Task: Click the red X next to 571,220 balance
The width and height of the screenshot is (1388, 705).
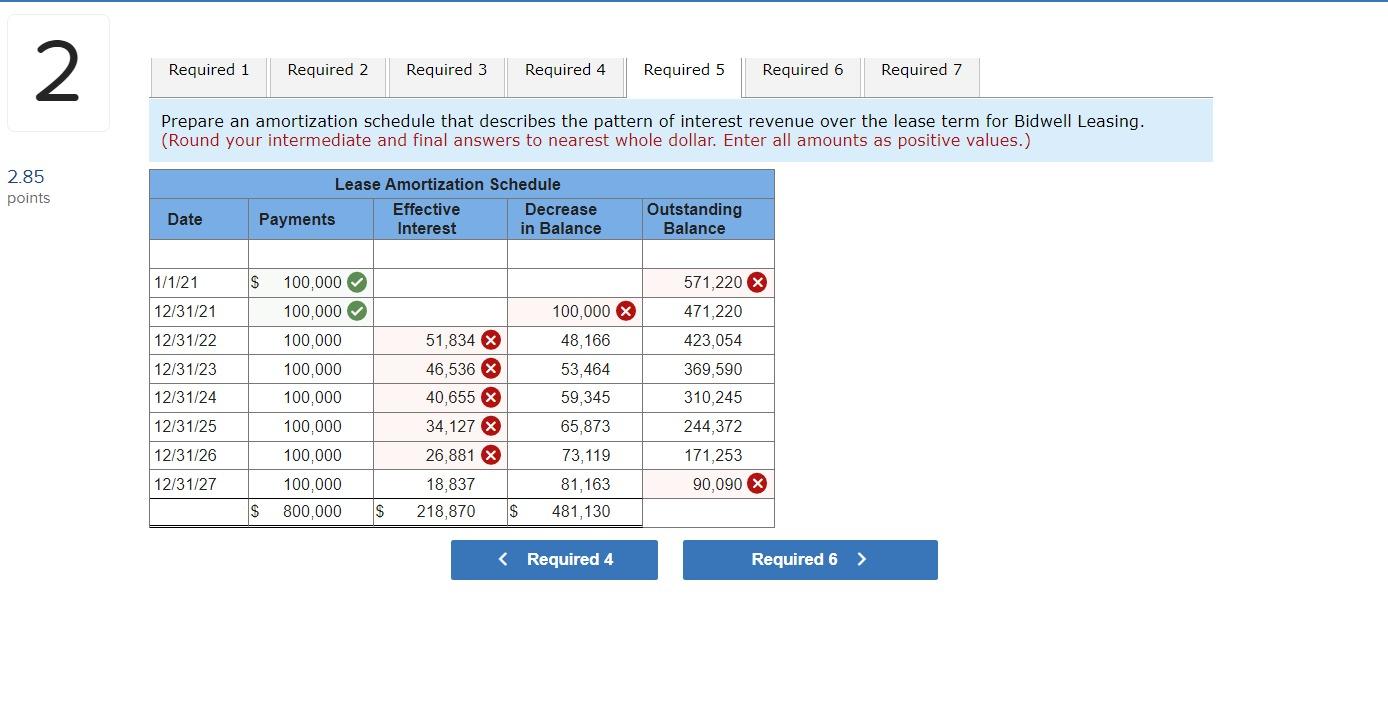Action: tap(757, 282)
